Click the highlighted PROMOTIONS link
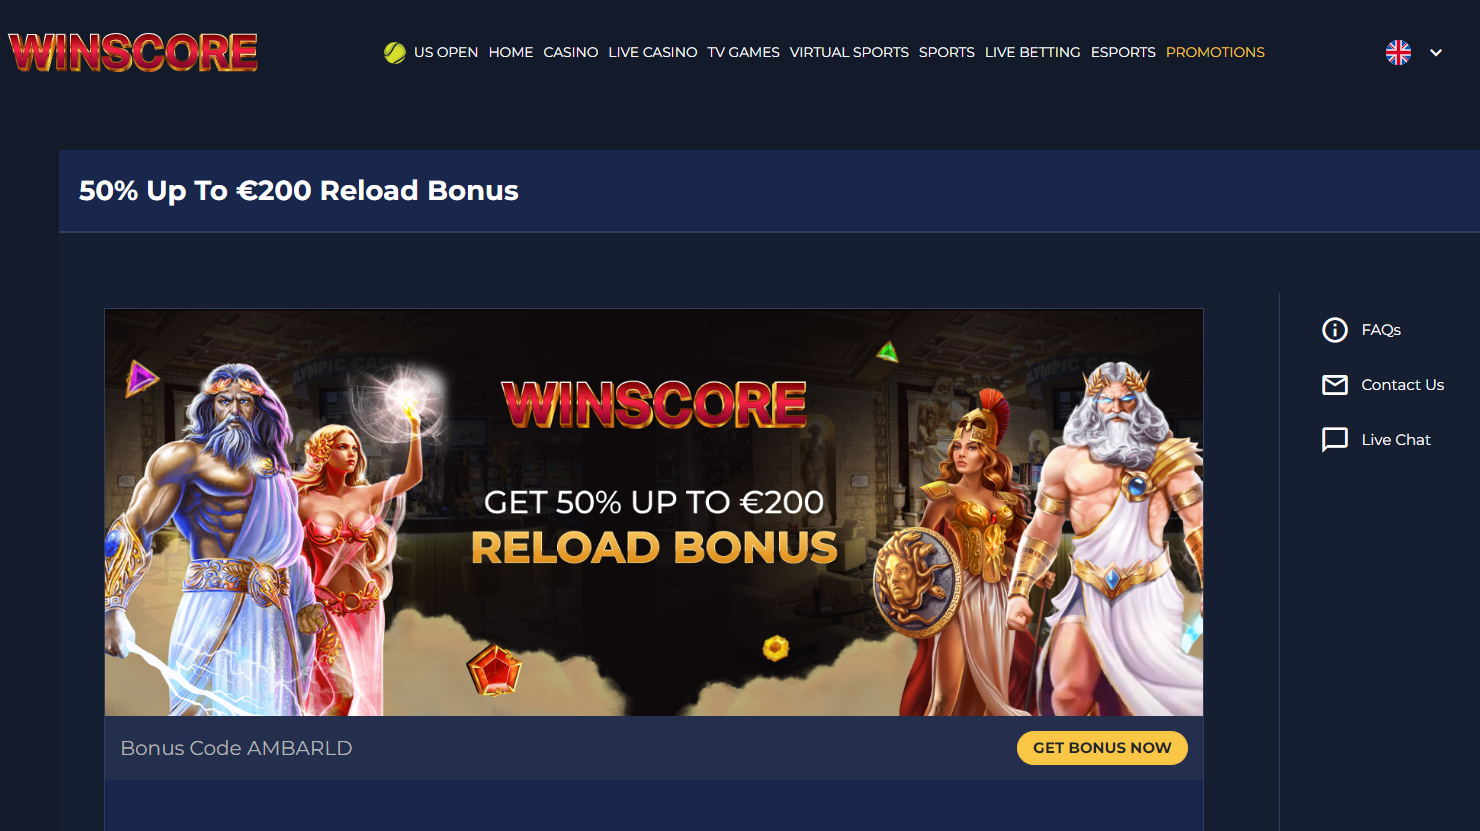Screen dimensions: 1480x831 [1215, 52]
